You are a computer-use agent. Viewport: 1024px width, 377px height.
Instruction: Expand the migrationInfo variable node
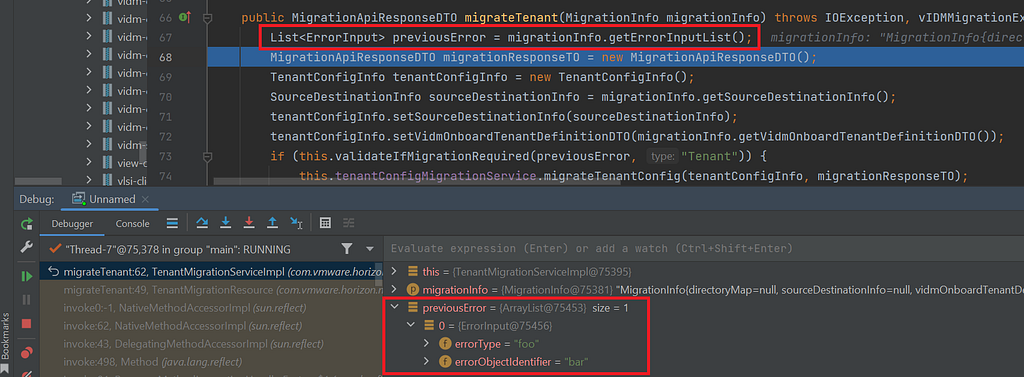click(x=394, y=289)
